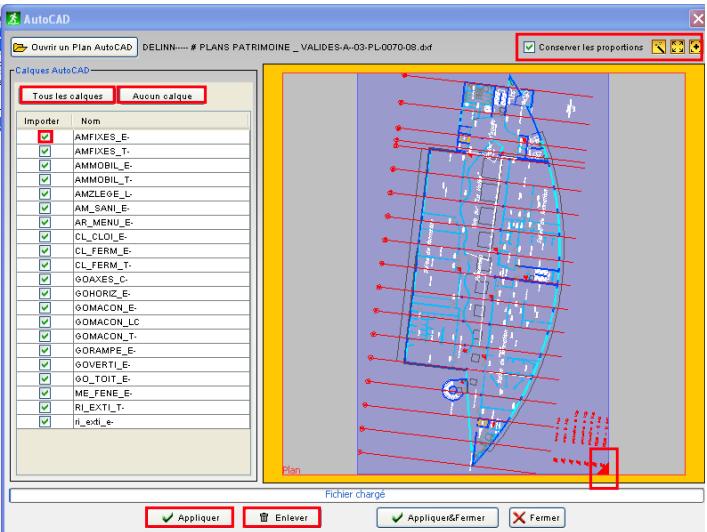Select the layer name AMZLEGE_L-
707x532 pixels.
pyautogui.click(x=103, y=194)
